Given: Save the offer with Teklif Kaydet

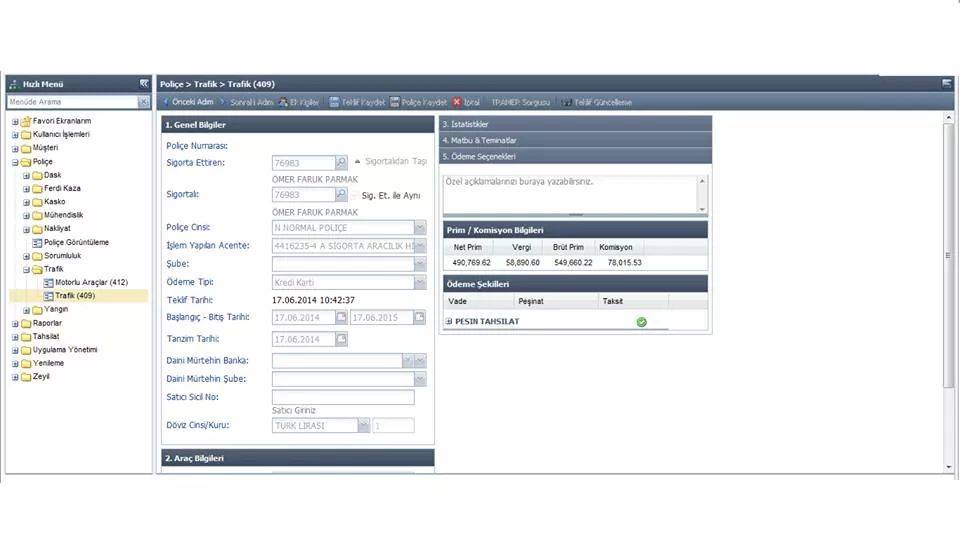Looking at the screenshot, I should point(357,102).
